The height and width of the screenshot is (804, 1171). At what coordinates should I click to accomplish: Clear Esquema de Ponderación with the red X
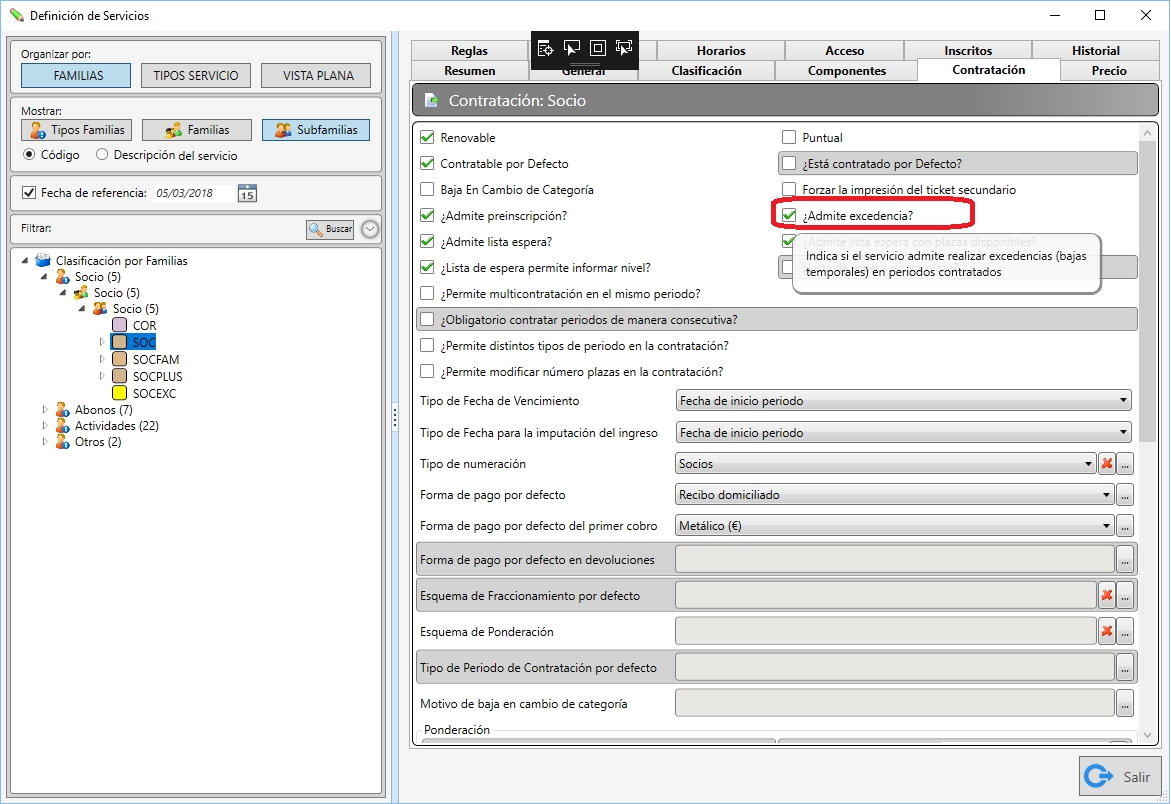(1107, 632)
